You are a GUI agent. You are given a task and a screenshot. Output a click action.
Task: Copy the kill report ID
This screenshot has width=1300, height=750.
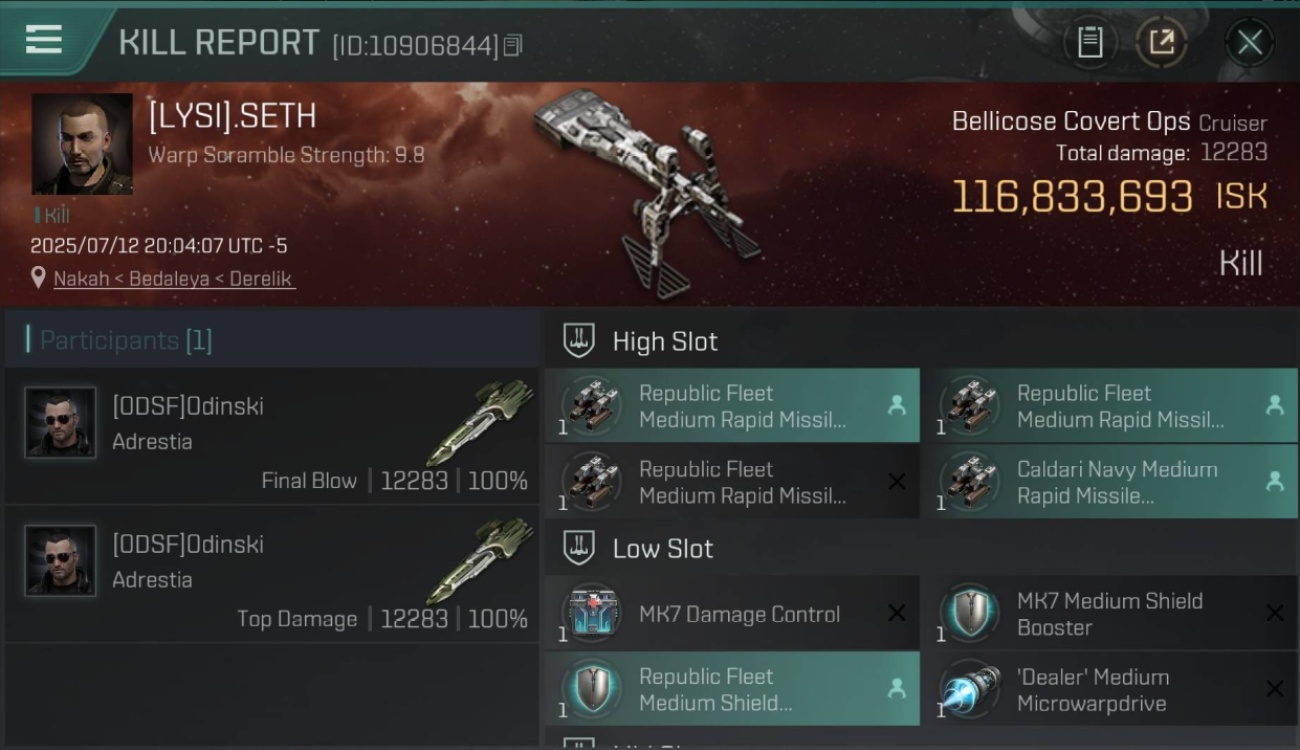coord(512,45)
